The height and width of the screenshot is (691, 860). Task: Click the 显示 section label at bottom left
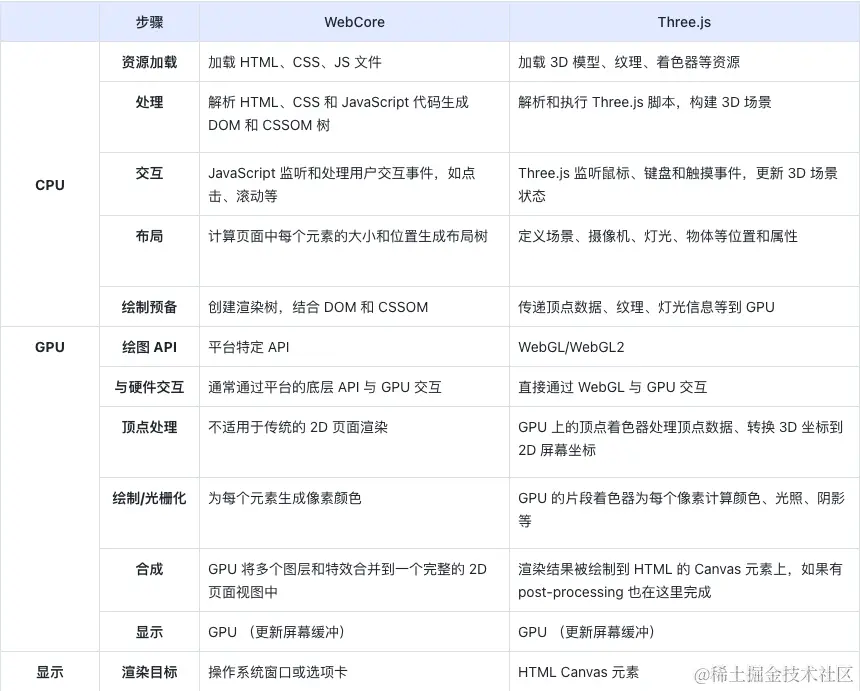pos(50,672)
